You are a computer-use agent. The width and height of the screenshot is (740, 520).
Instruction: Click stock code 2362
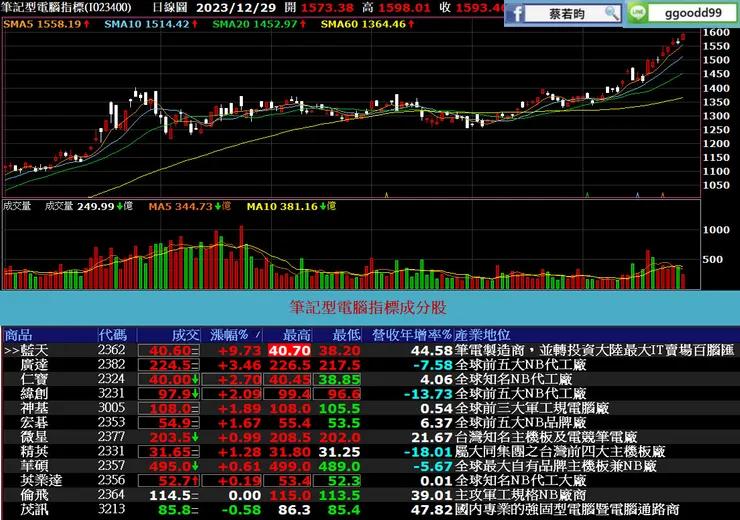point(112,350)
